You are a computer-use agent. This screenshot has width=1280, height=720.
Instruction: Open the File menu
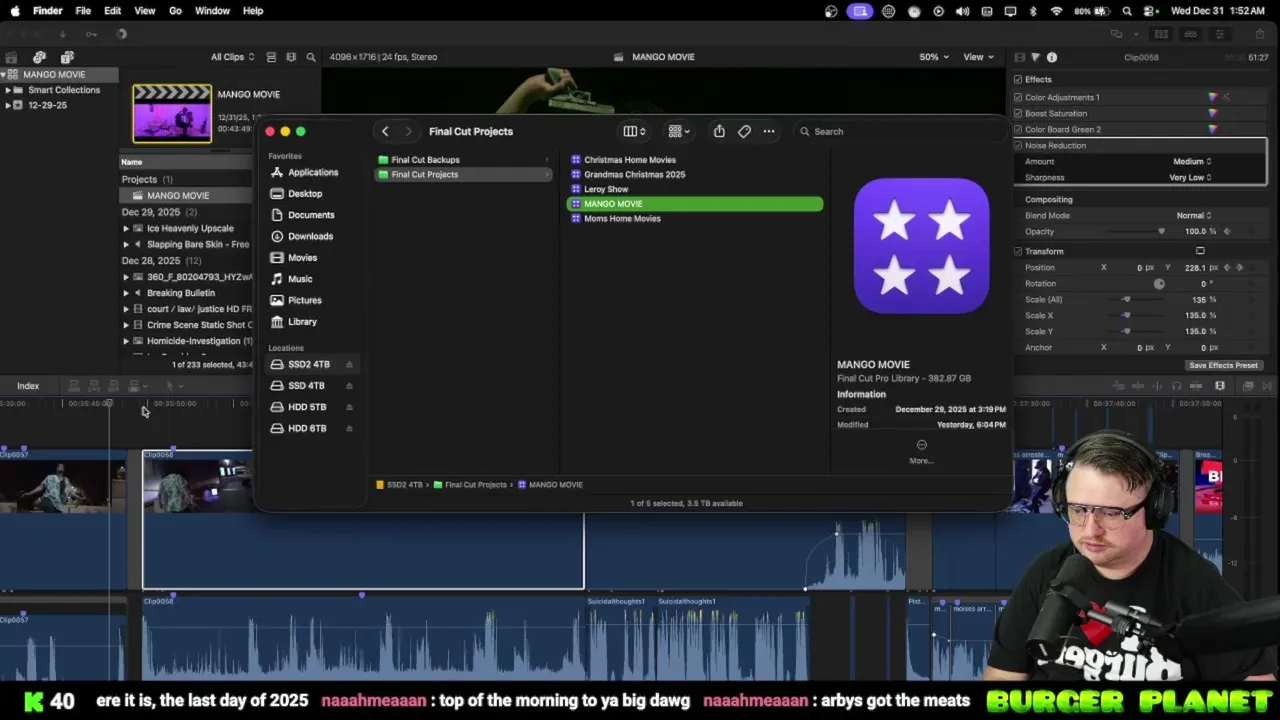coord(83,11)
